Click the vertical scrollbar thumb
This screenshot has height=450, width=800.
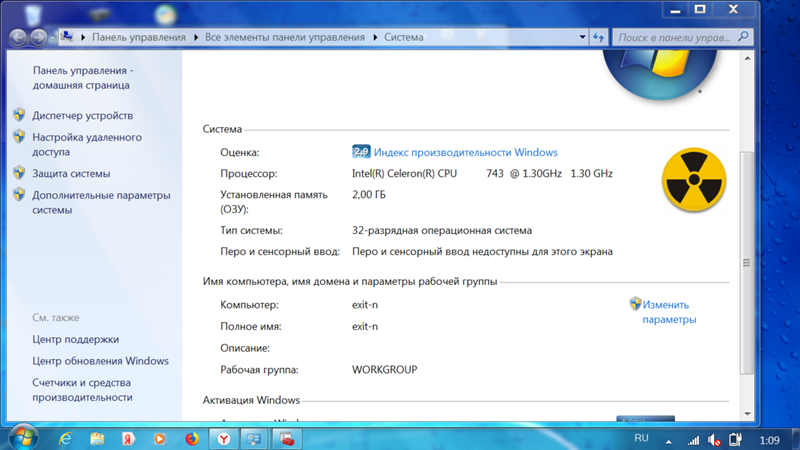[x=745, y=262]
